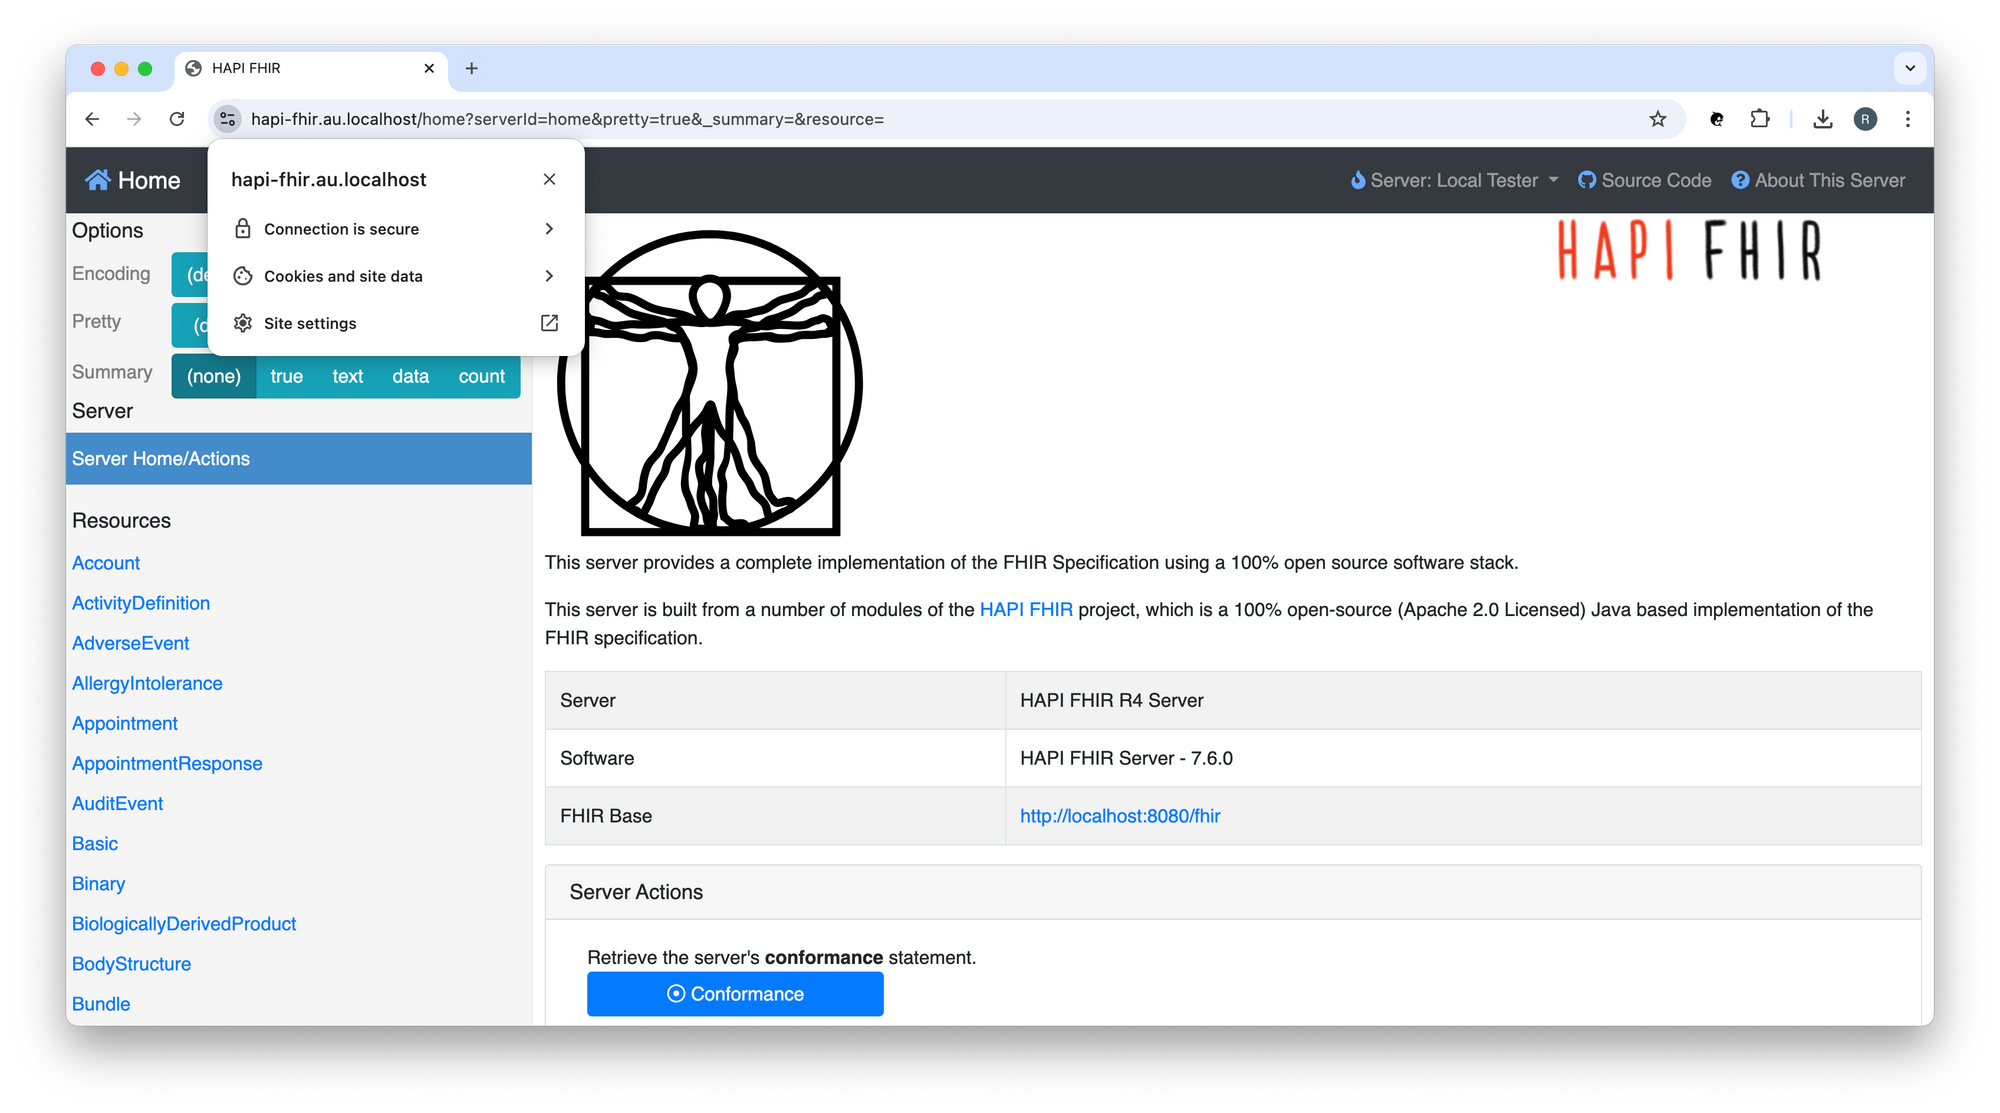
Task: Open the AdverseEvent resource
Action: (131, 643)
